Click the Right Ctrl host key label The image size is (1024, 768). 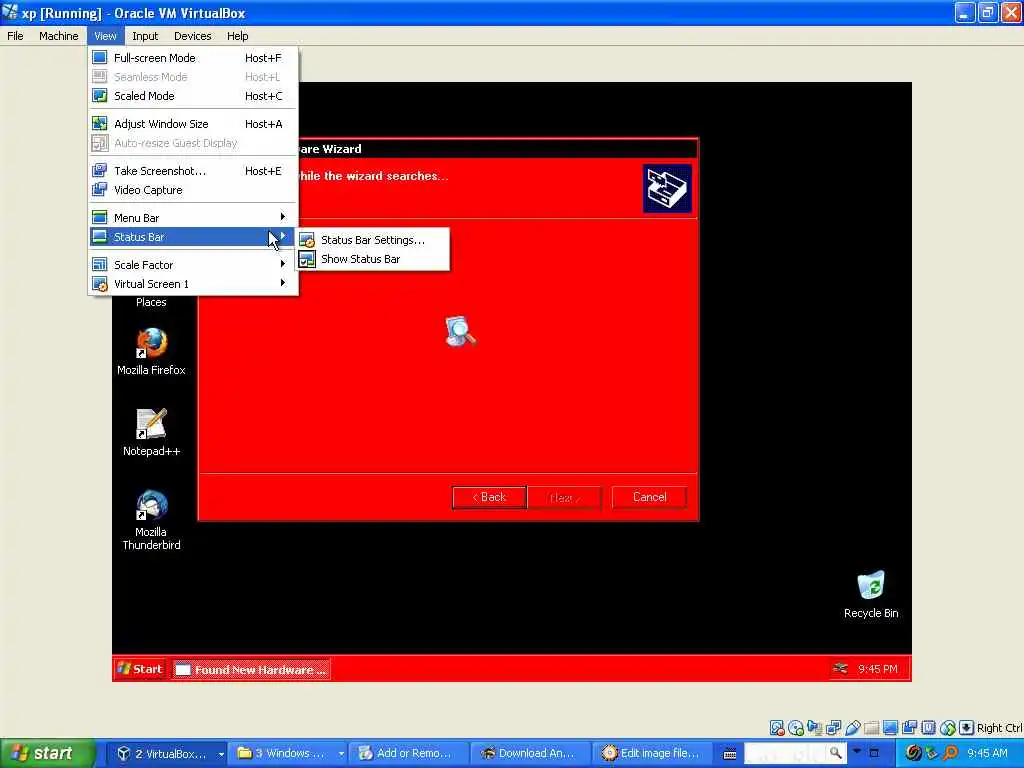(999, 728)
